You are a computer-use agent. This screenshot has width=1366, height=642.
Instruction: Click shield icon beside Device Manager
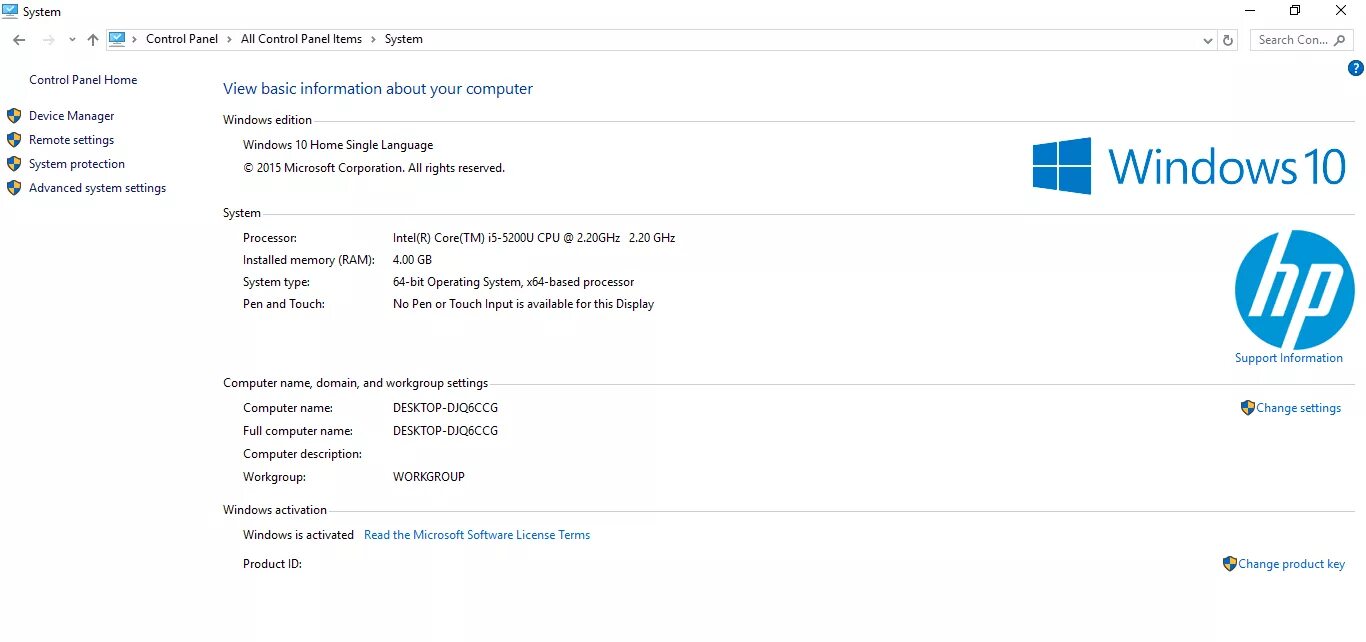(14, 116)
